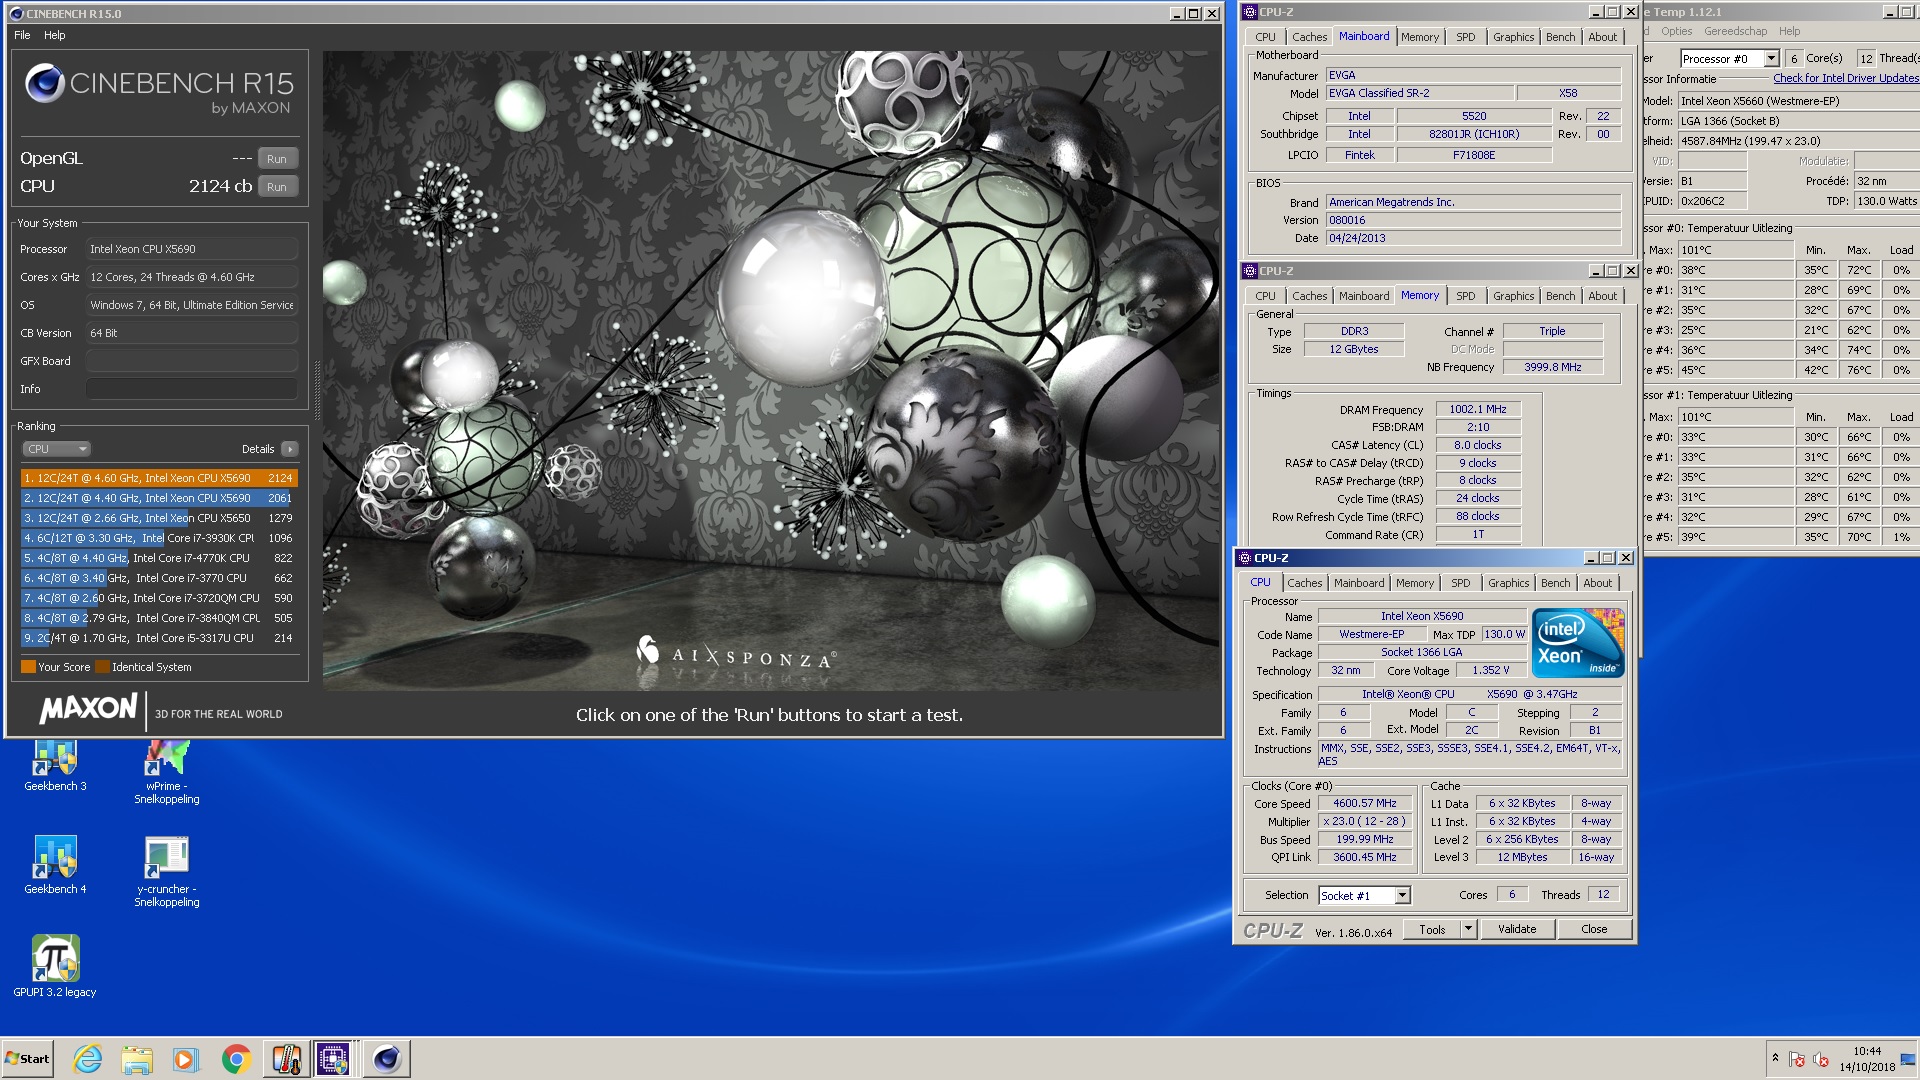Image resolution: width=1920 pixels, height=1080 pixels.
Task: Open GPUPI 3.2 legacy shortcut
Action: [55, 966]
